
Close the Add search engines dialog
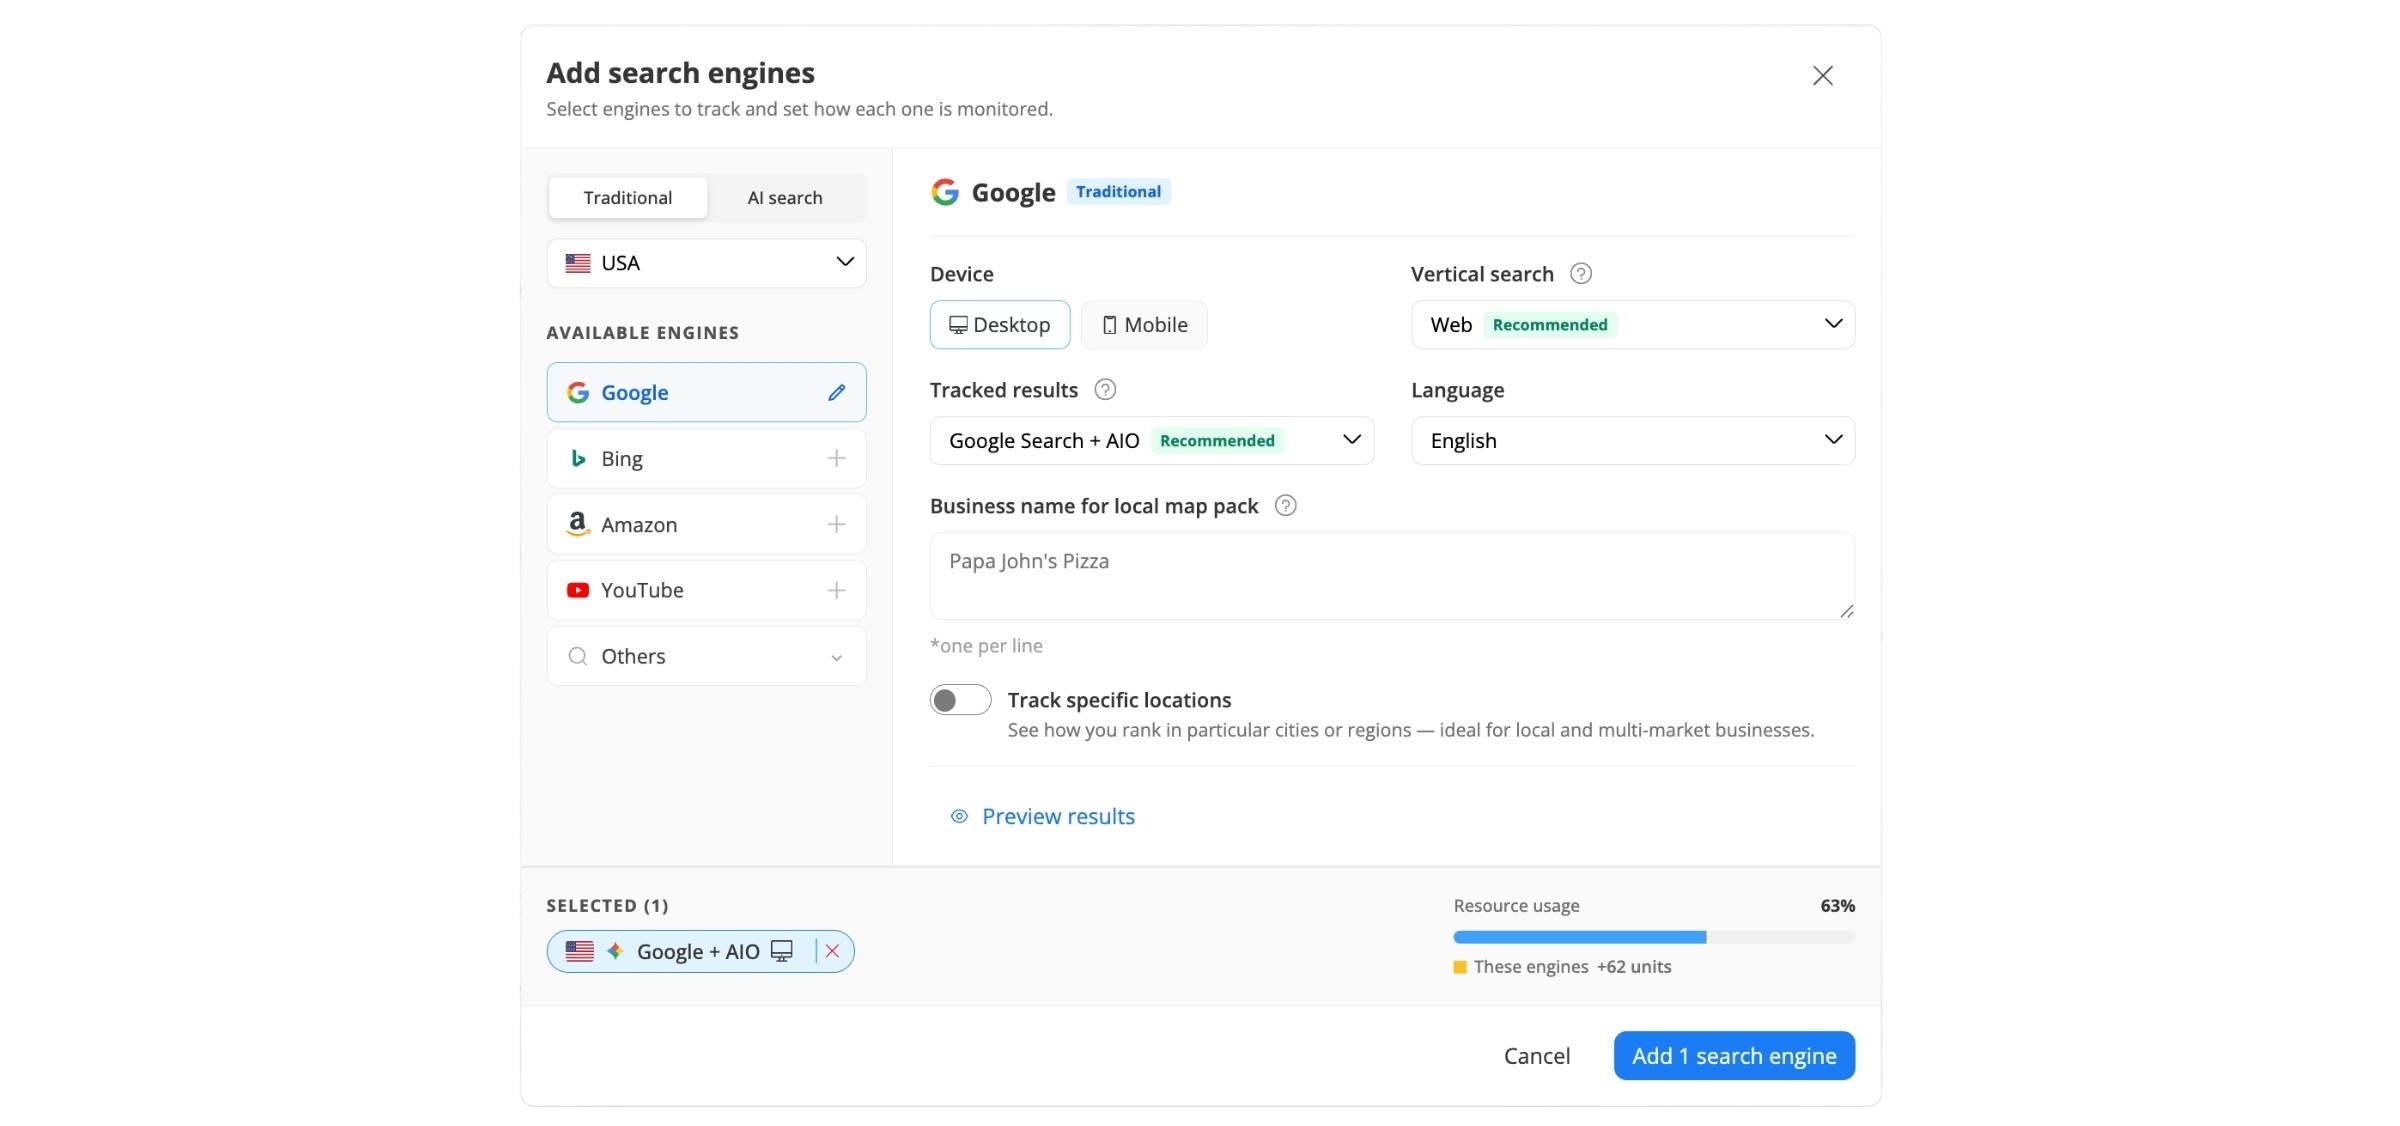tap(1822, 76)
